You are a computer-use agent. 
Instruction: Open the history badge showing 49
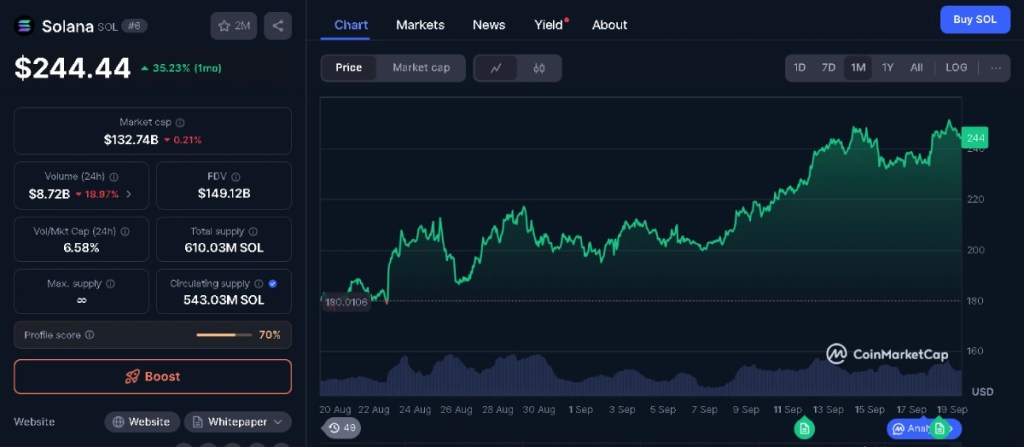(341, 428)
